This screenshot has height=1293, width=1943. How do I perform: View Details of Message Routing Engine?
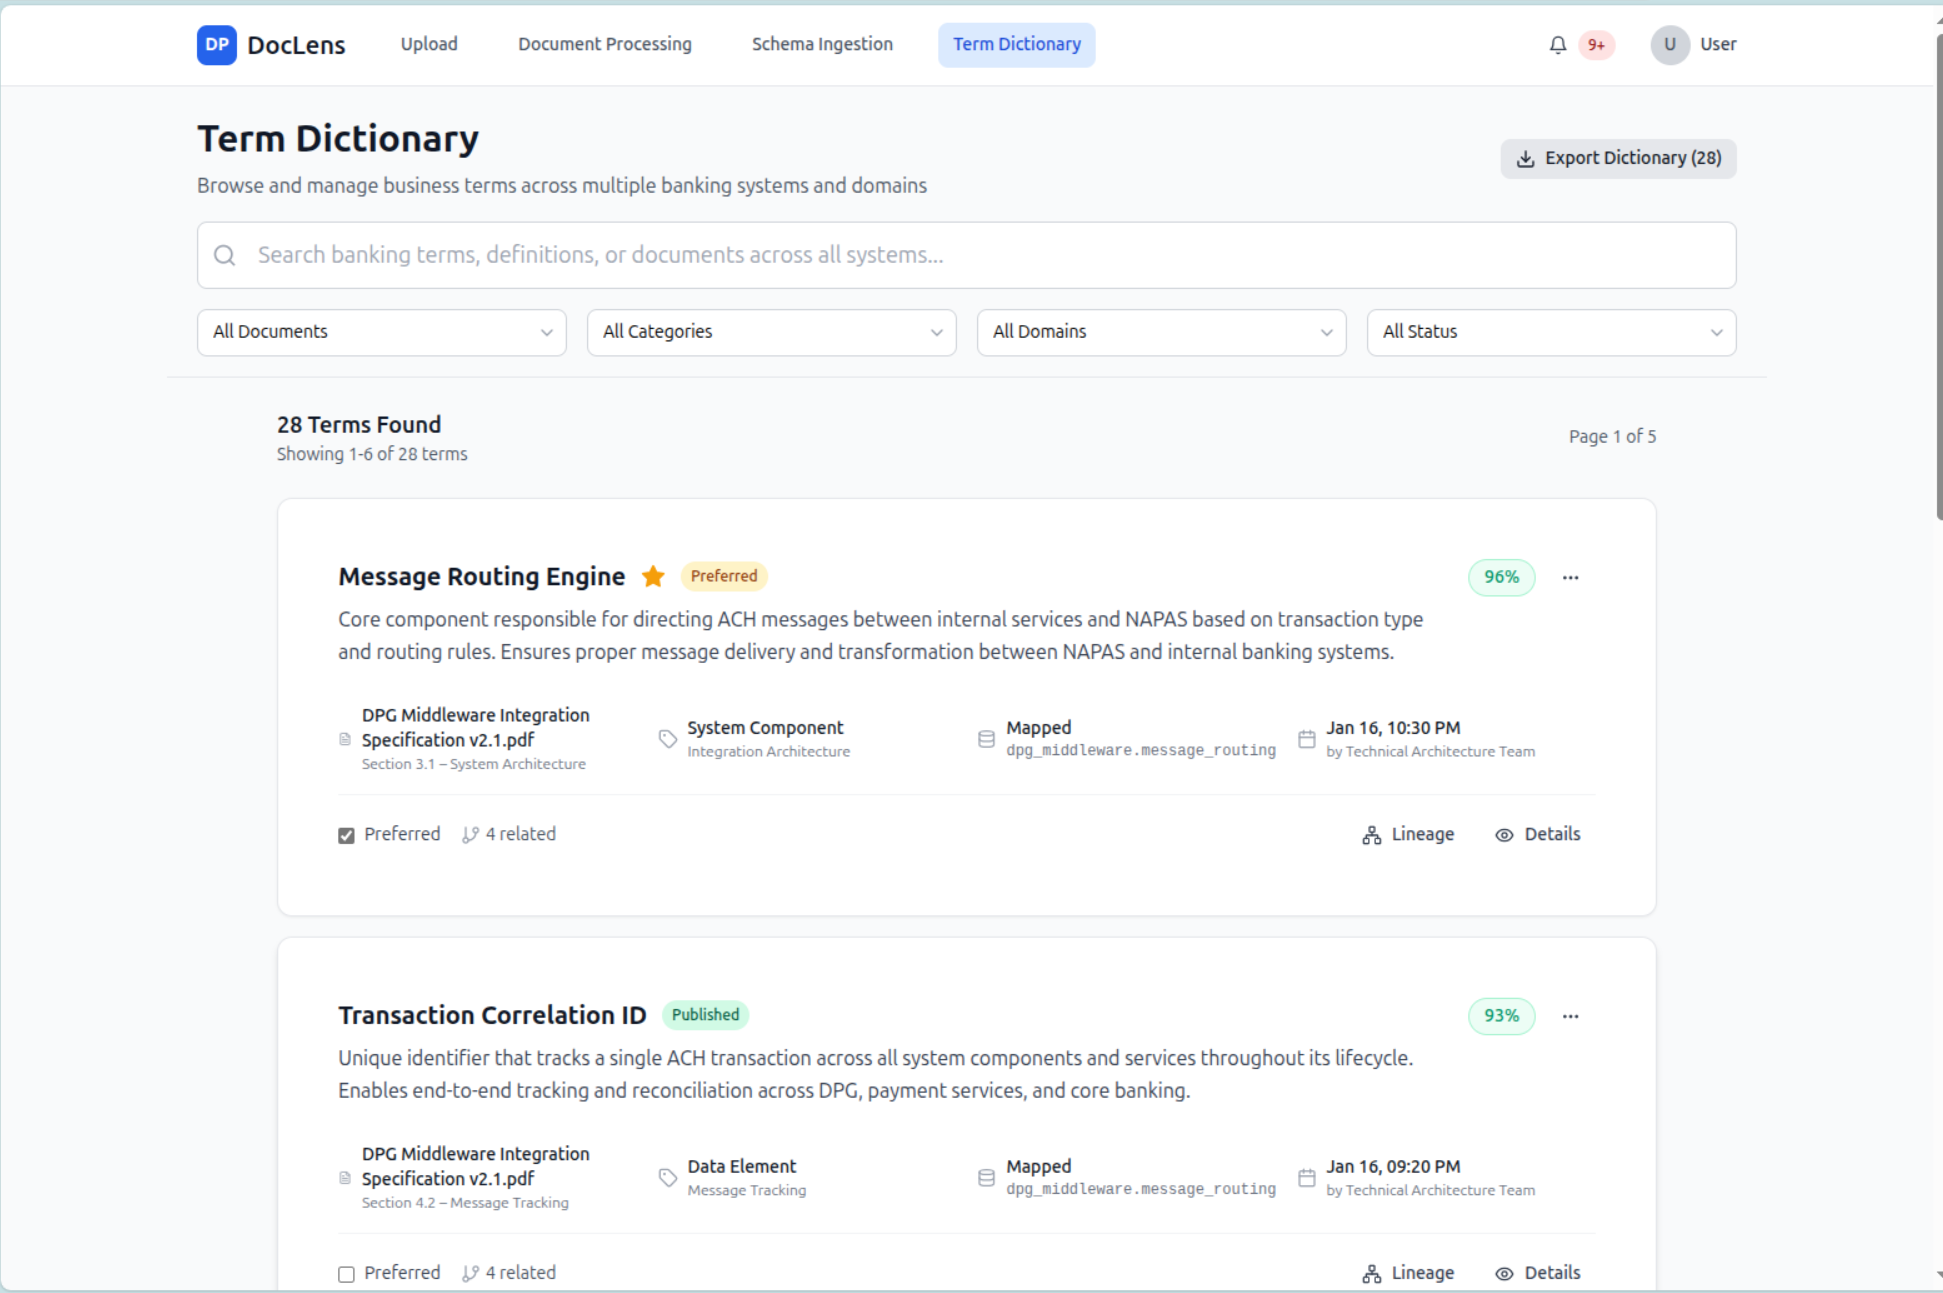coord(1537,835)
